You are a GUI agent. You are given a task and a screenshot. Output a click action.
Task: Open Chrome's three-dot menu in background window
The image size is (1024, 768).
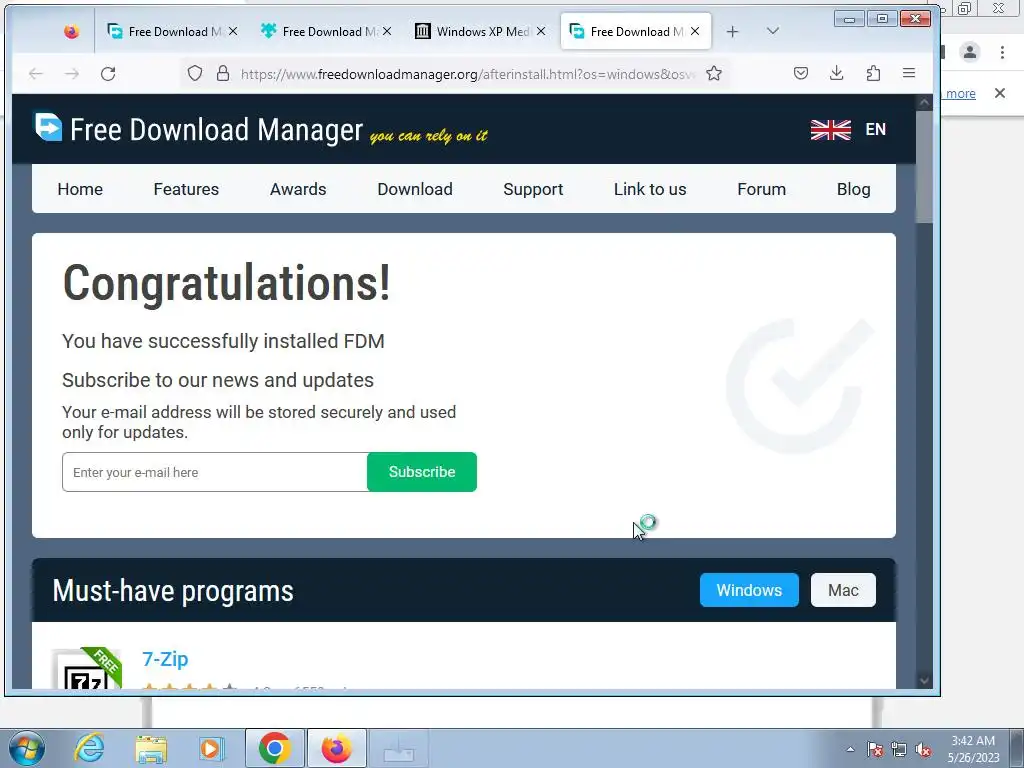tap(1002, 52)
